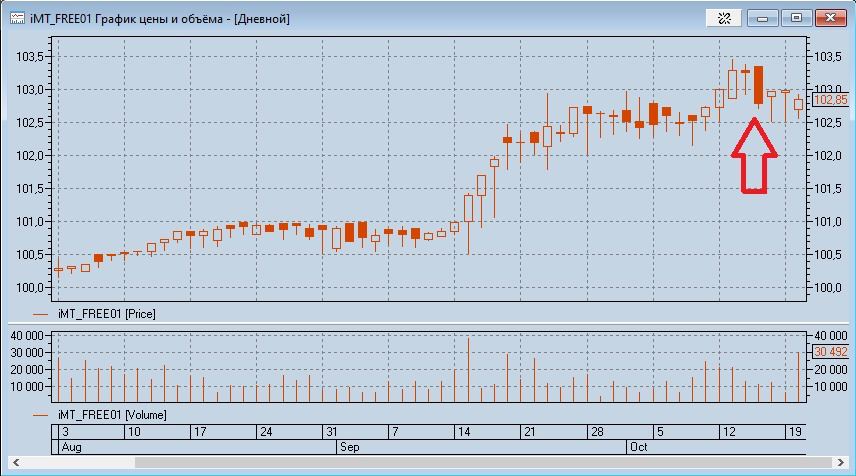Maximize the iMT_FREE01 chart window
856x476 pixels.
coord(796,18)
